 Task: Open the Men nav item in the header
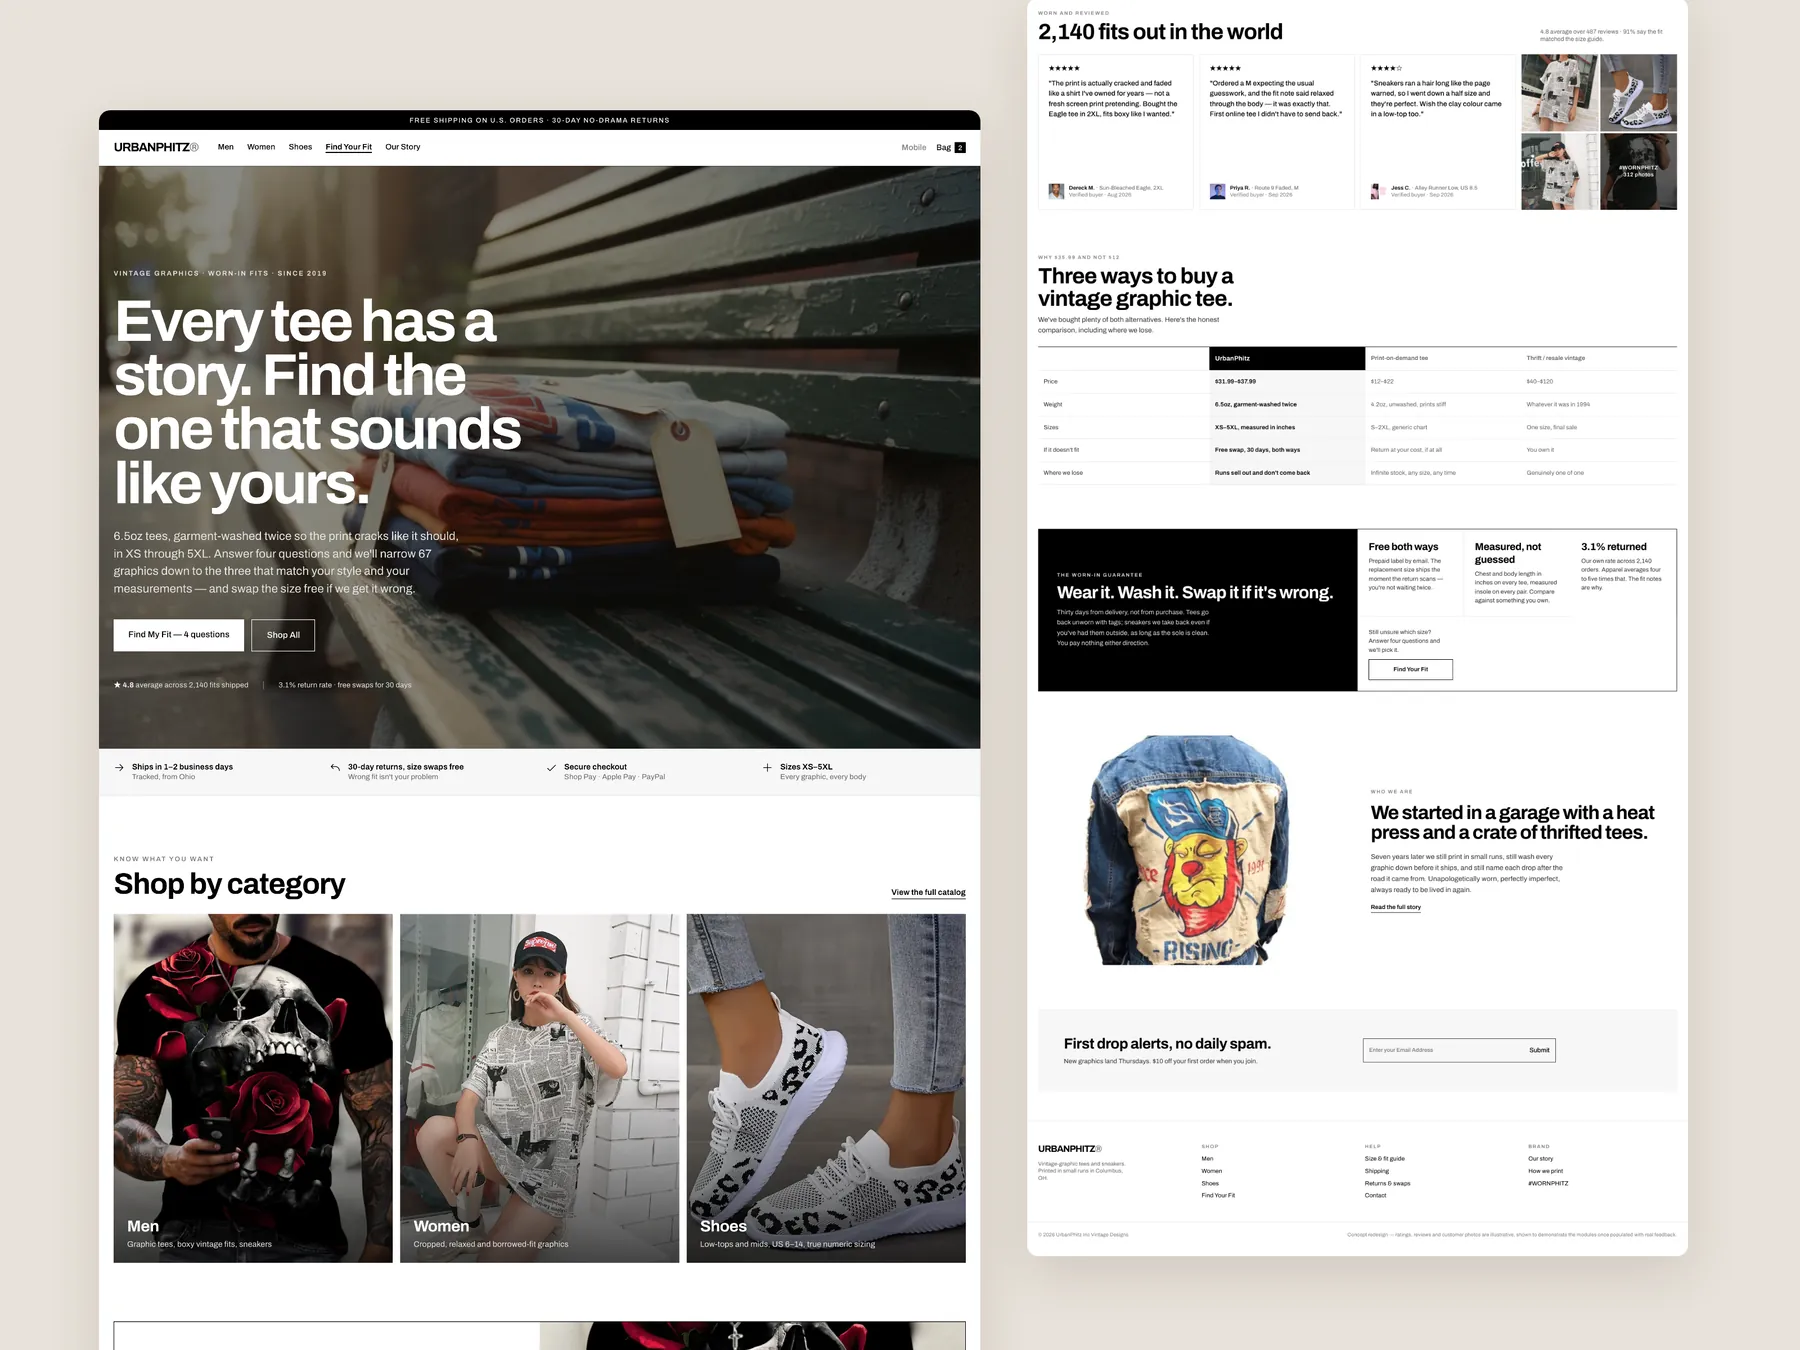pos(226,147)
